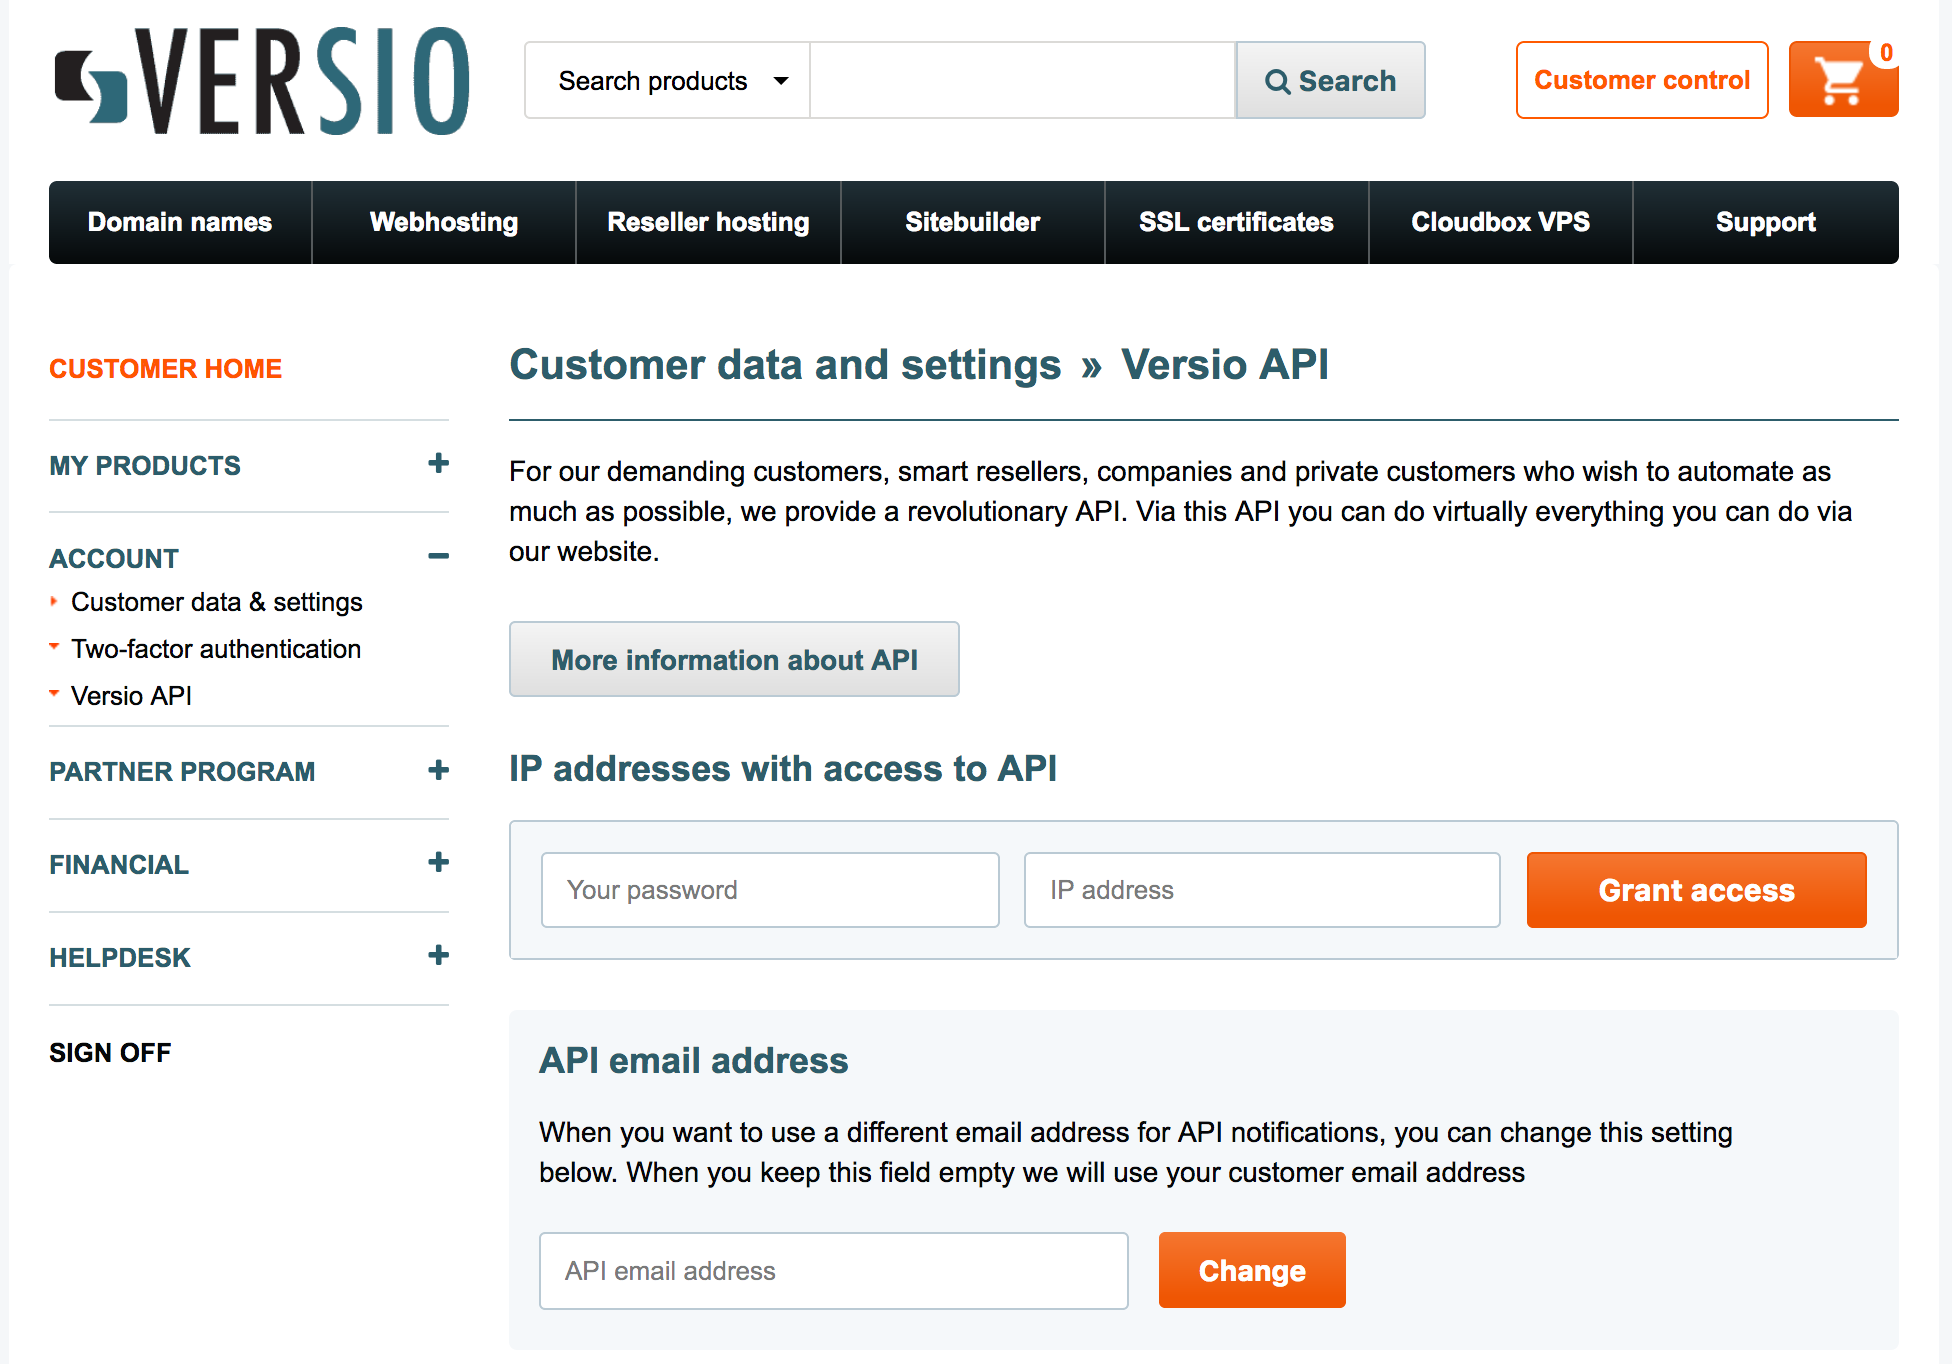Click Grant access button
Viewport: 1952px width, 1364px height.
click(x=1696, y=890)
